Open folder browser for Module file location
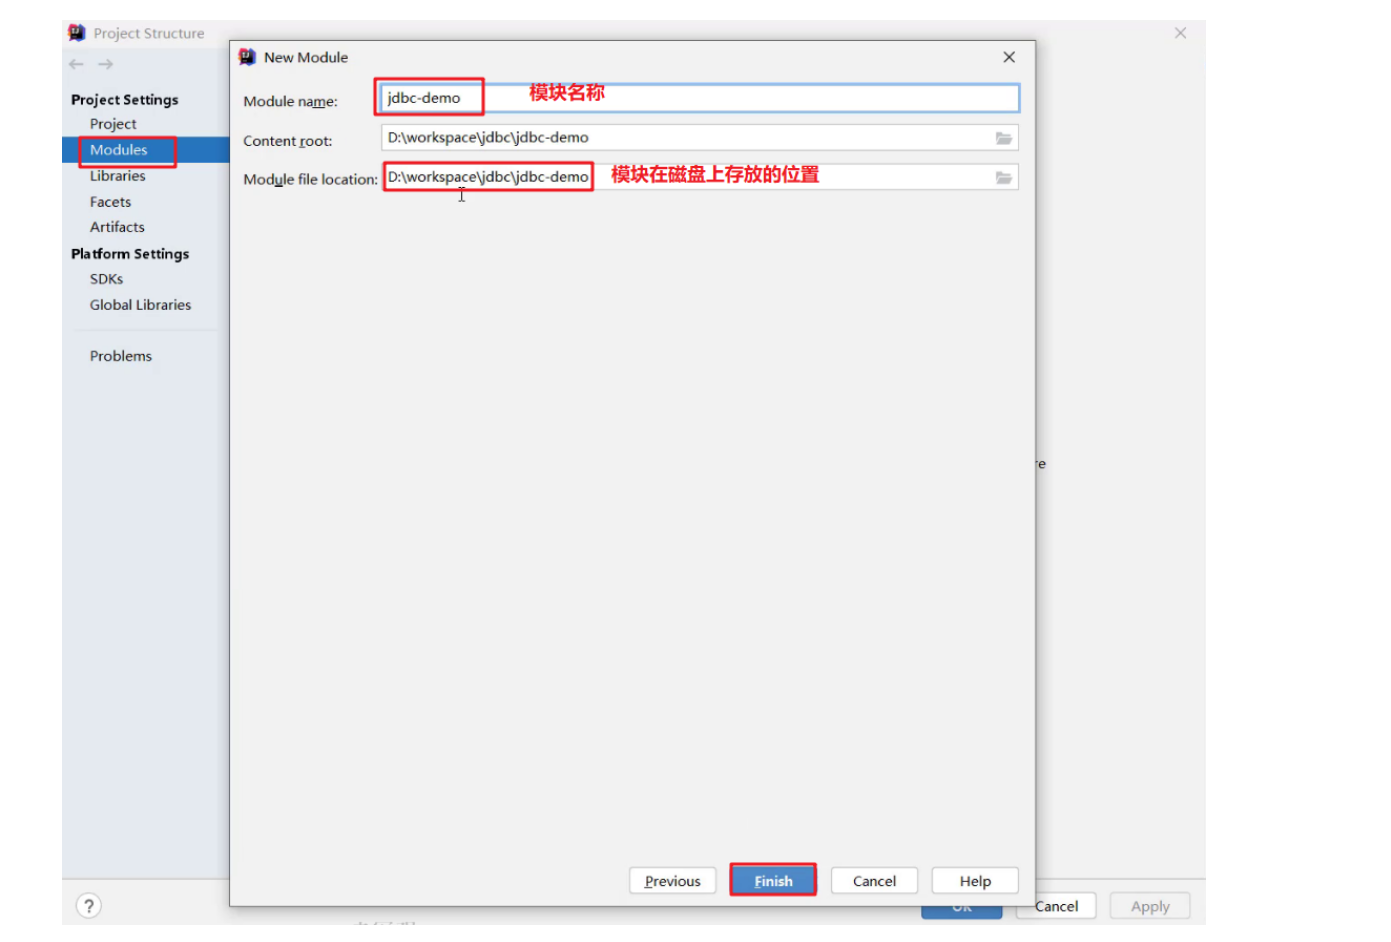 (x=1004, y=177)
